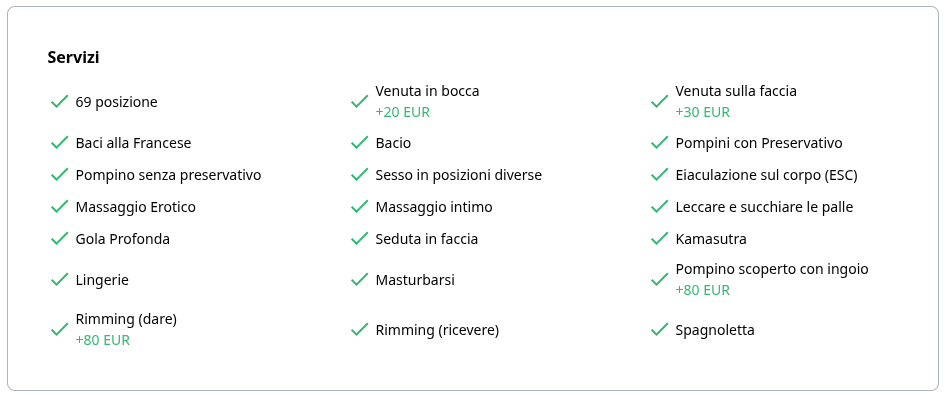The image size is (945, 395).
Task: Click the checkmark next to Kamasutra
Action: pyautogui.click(x=659, y=239)
